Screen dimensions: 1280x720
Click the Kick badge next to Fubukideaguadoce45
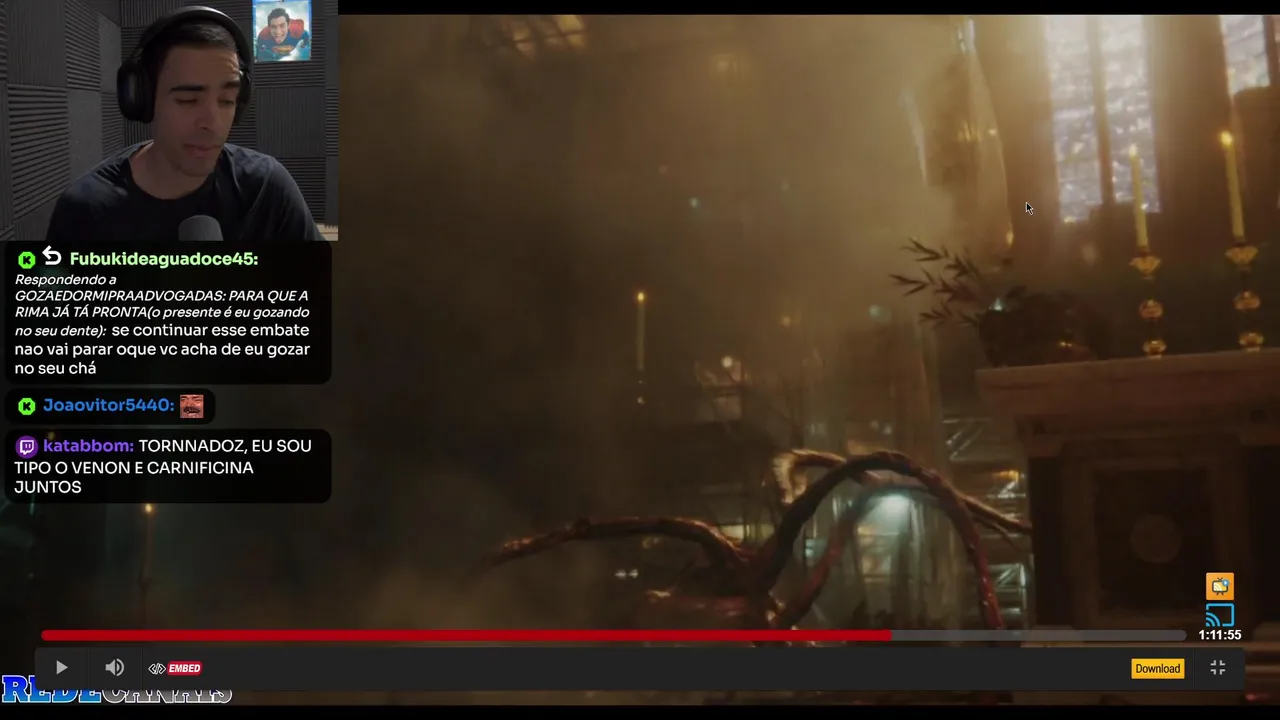click(x=27, y=260)
